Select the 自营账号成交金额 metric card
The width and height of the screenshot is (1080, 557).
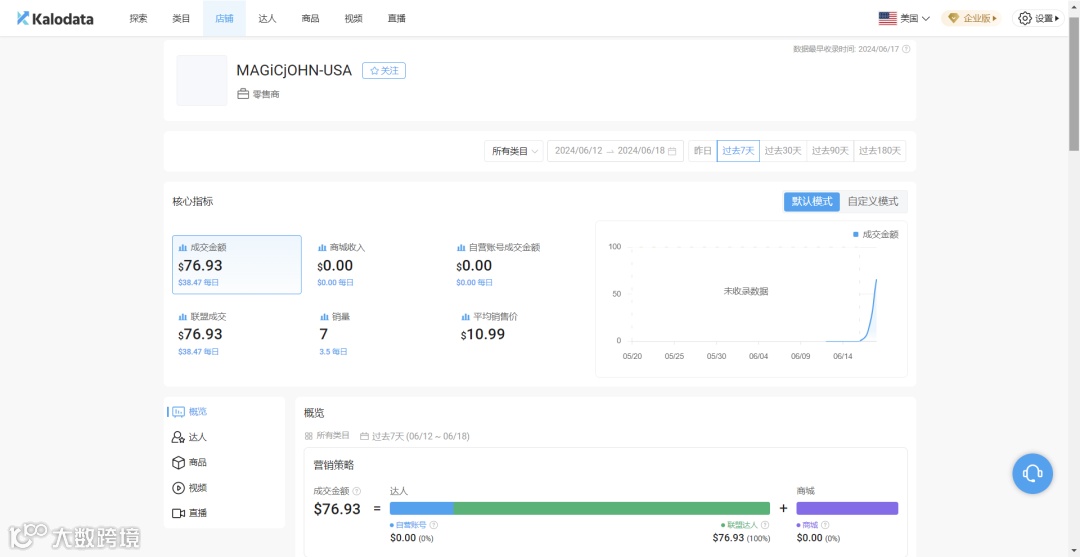[x=515, y=265]
